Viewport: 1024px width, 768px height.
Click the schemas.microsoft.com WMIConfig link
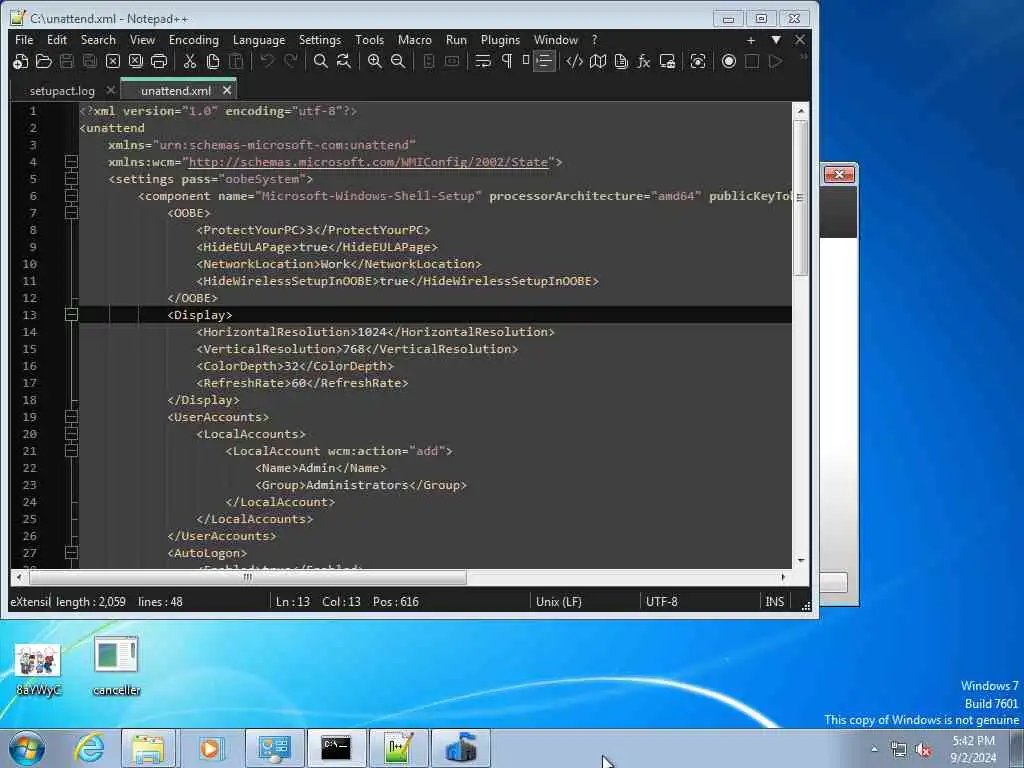[x=368, y=162]
